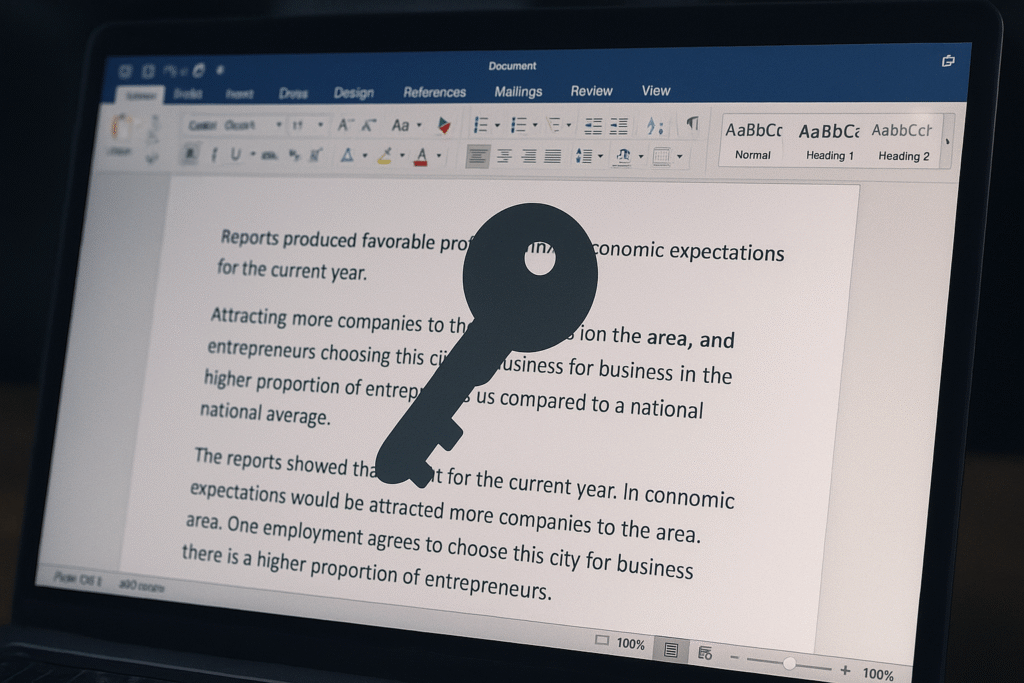Apply the Heading 1 style
Image resolution: width=1024 pixels, height=683 pixels.
point(829,141)
